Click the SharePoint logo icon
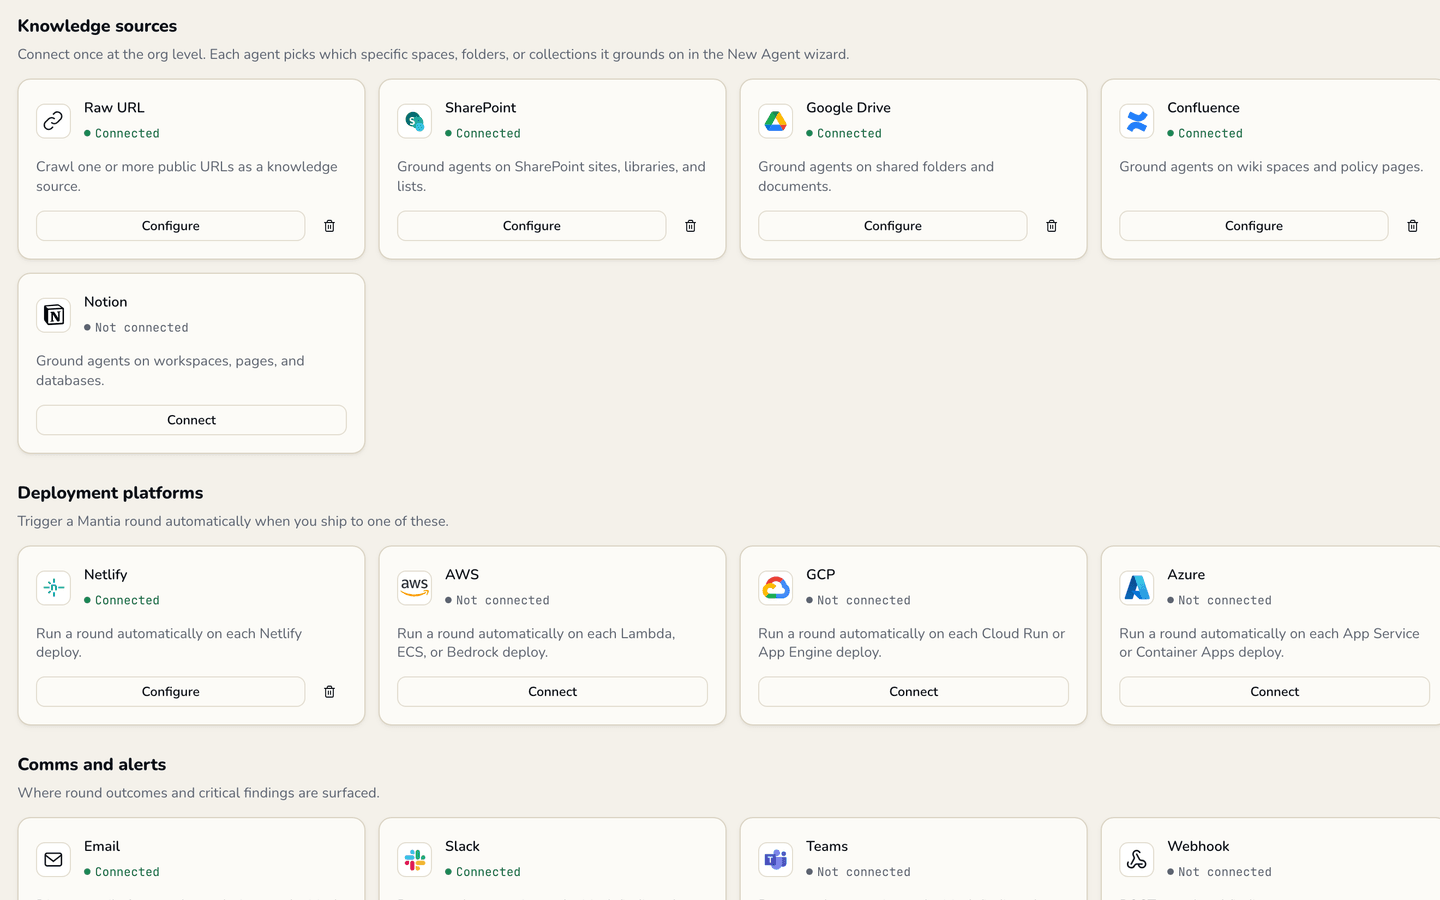 [x=414, y=121]
